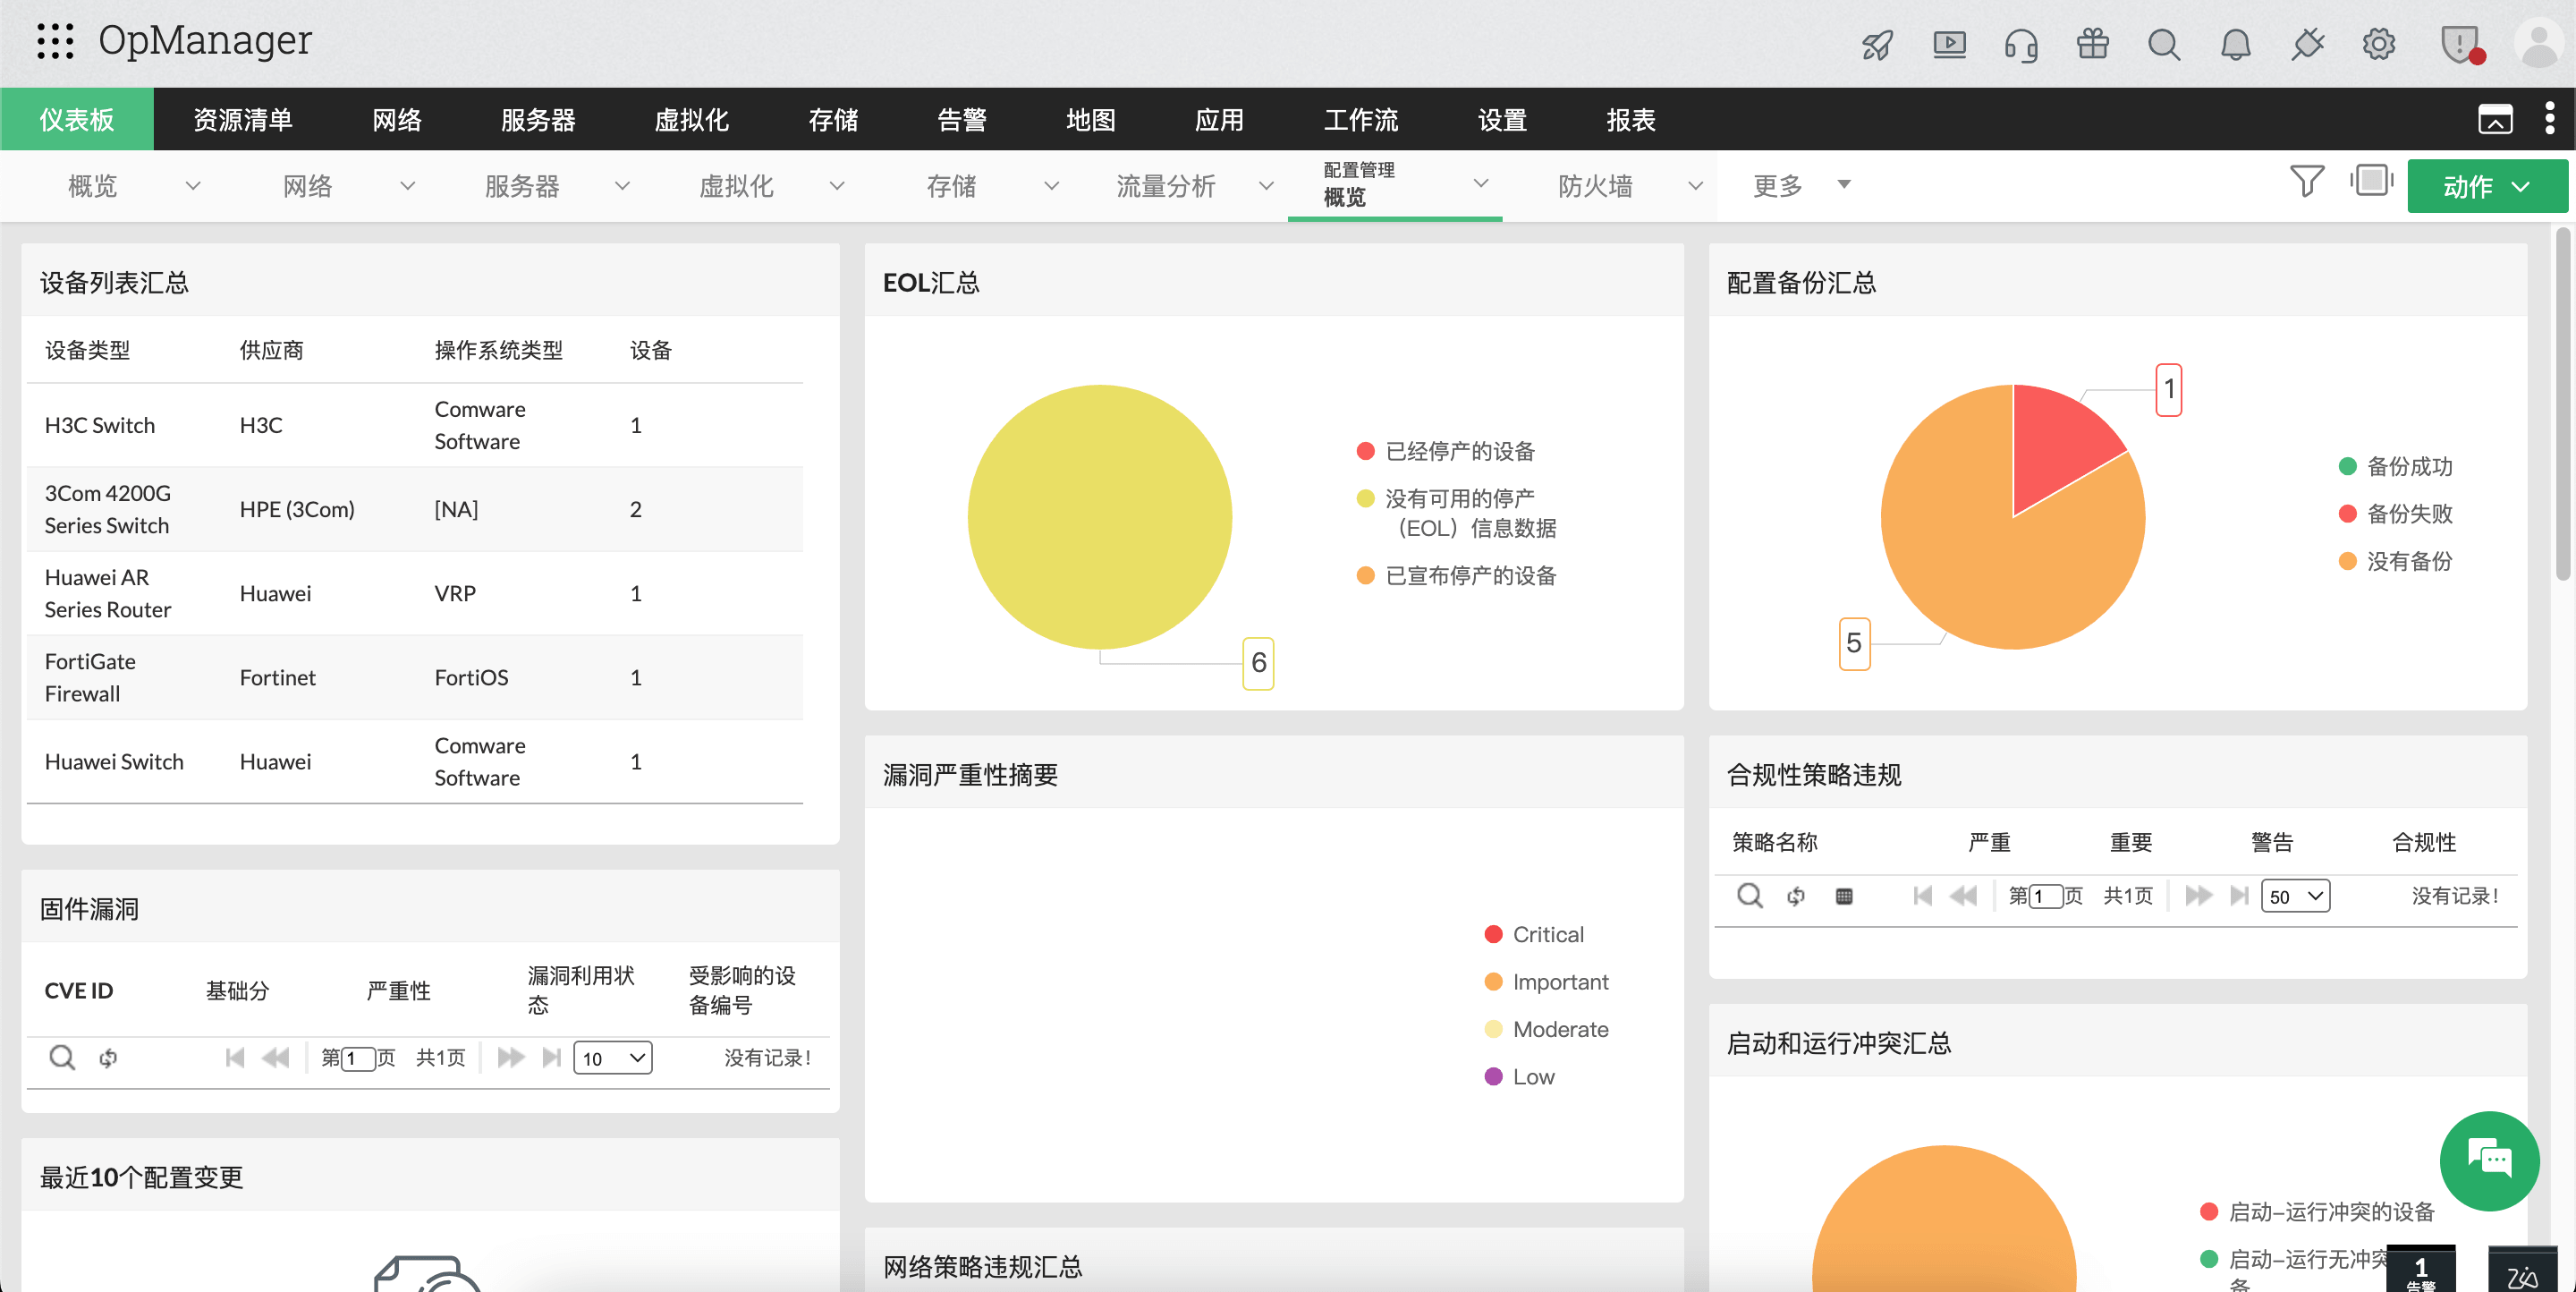
Task: Open the 地图 tab
Action: click(x=1091, y=119)
